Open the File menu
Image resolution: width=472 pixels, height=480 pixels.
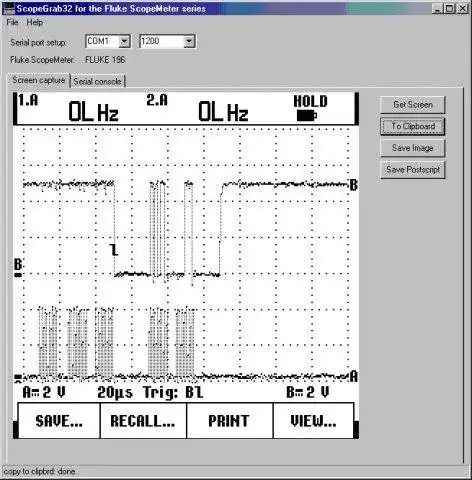point(12,23)
